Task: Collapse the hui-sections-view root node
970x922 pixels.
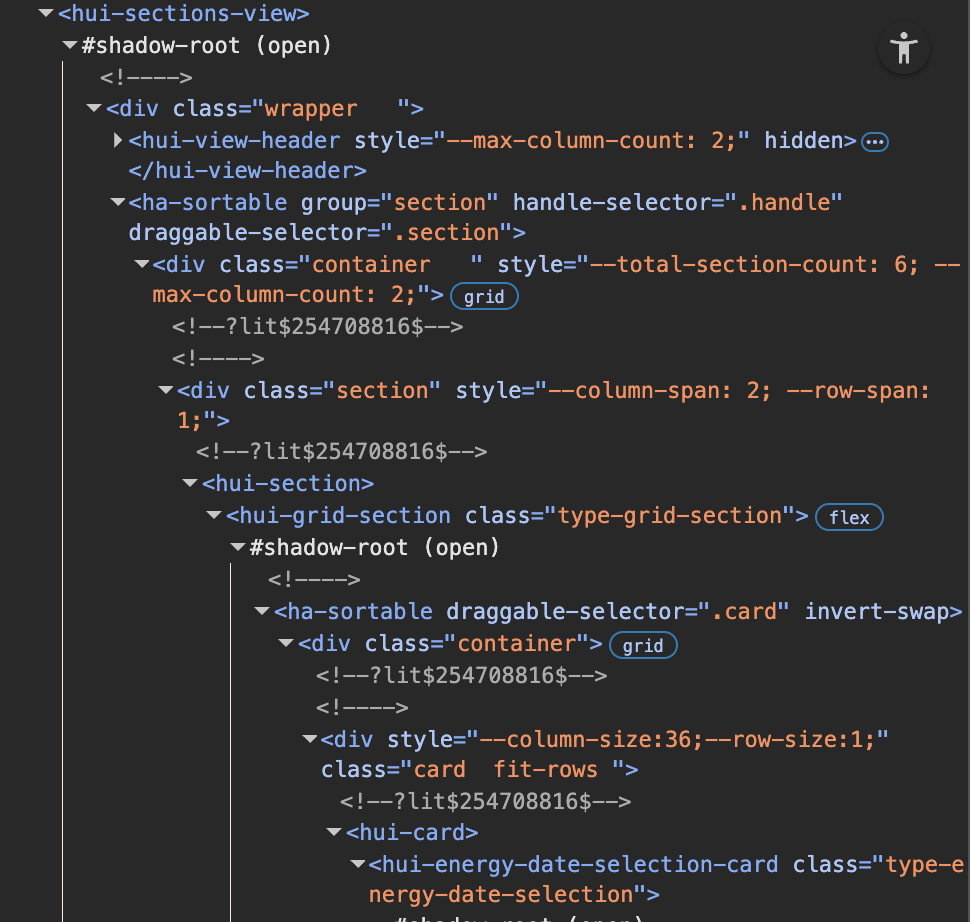Action: pyautogui.click(x=45, y=14)
